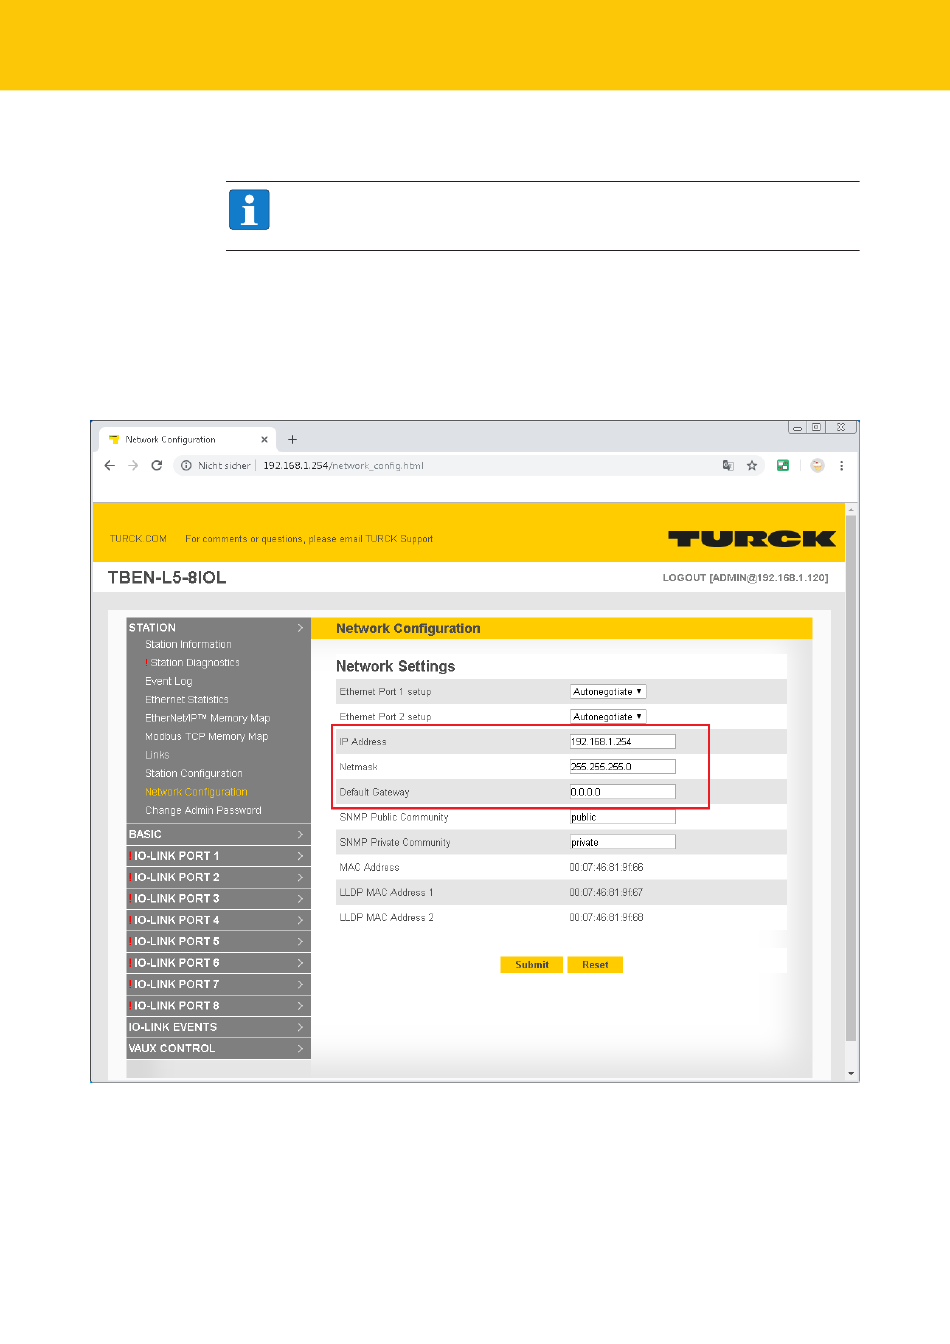Screen dimensions: 950x1344
Task: Expand the IO-LINK PORT 2 section
Action: click(x=218, y=877)
